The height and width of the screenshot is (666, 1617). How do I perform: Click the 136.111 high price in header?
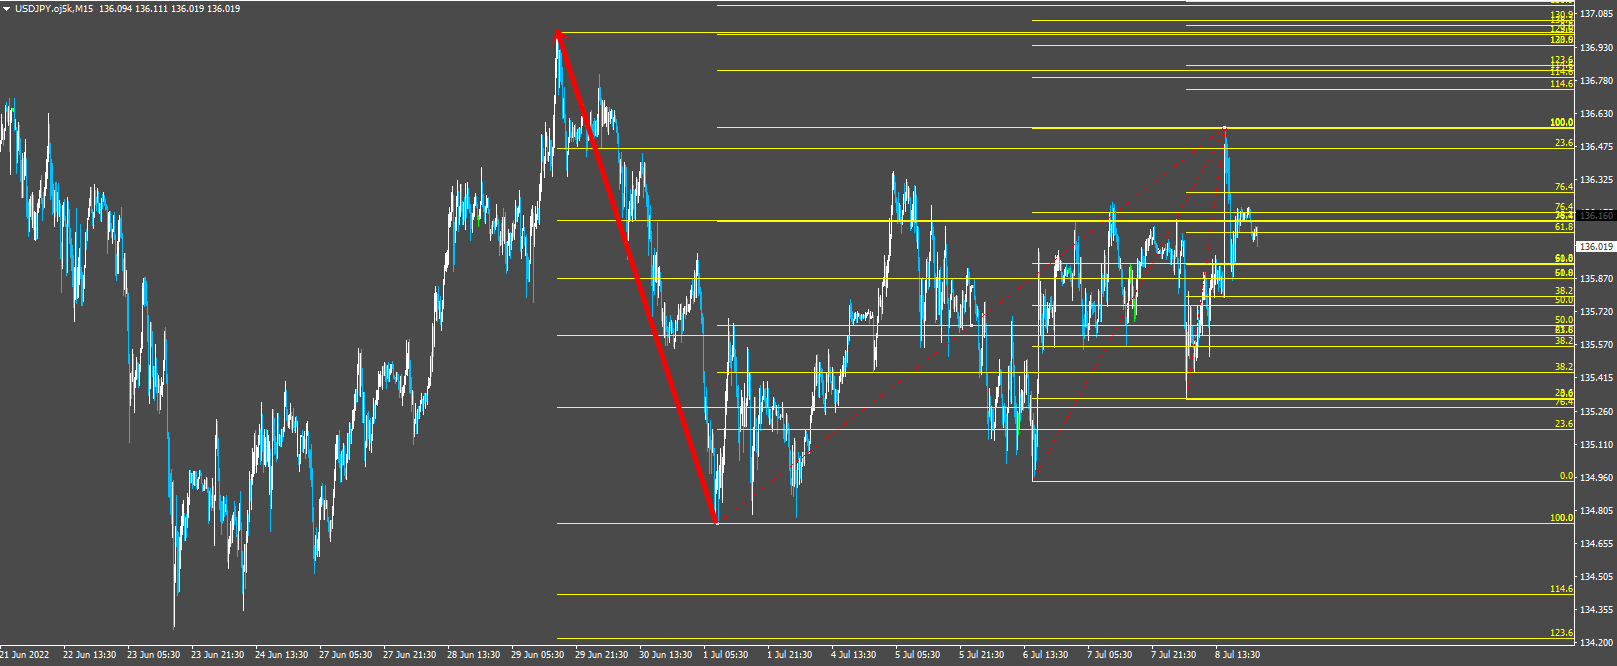151,9
